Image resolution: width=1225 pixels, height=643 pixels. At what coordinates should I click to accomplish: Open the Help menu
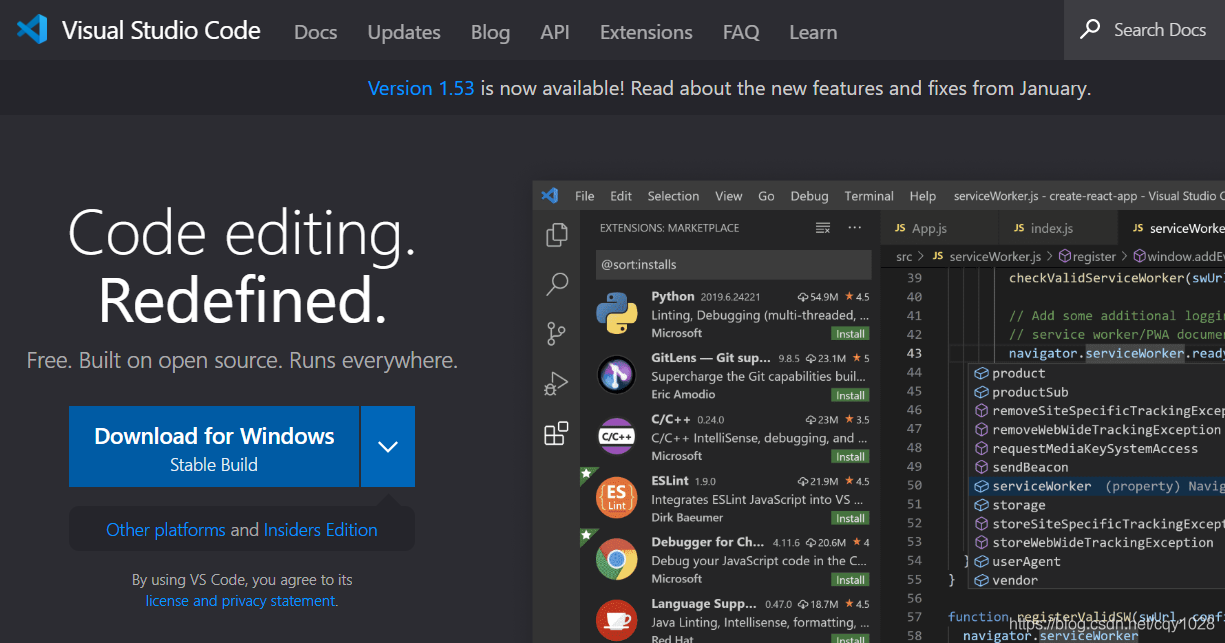923,196
